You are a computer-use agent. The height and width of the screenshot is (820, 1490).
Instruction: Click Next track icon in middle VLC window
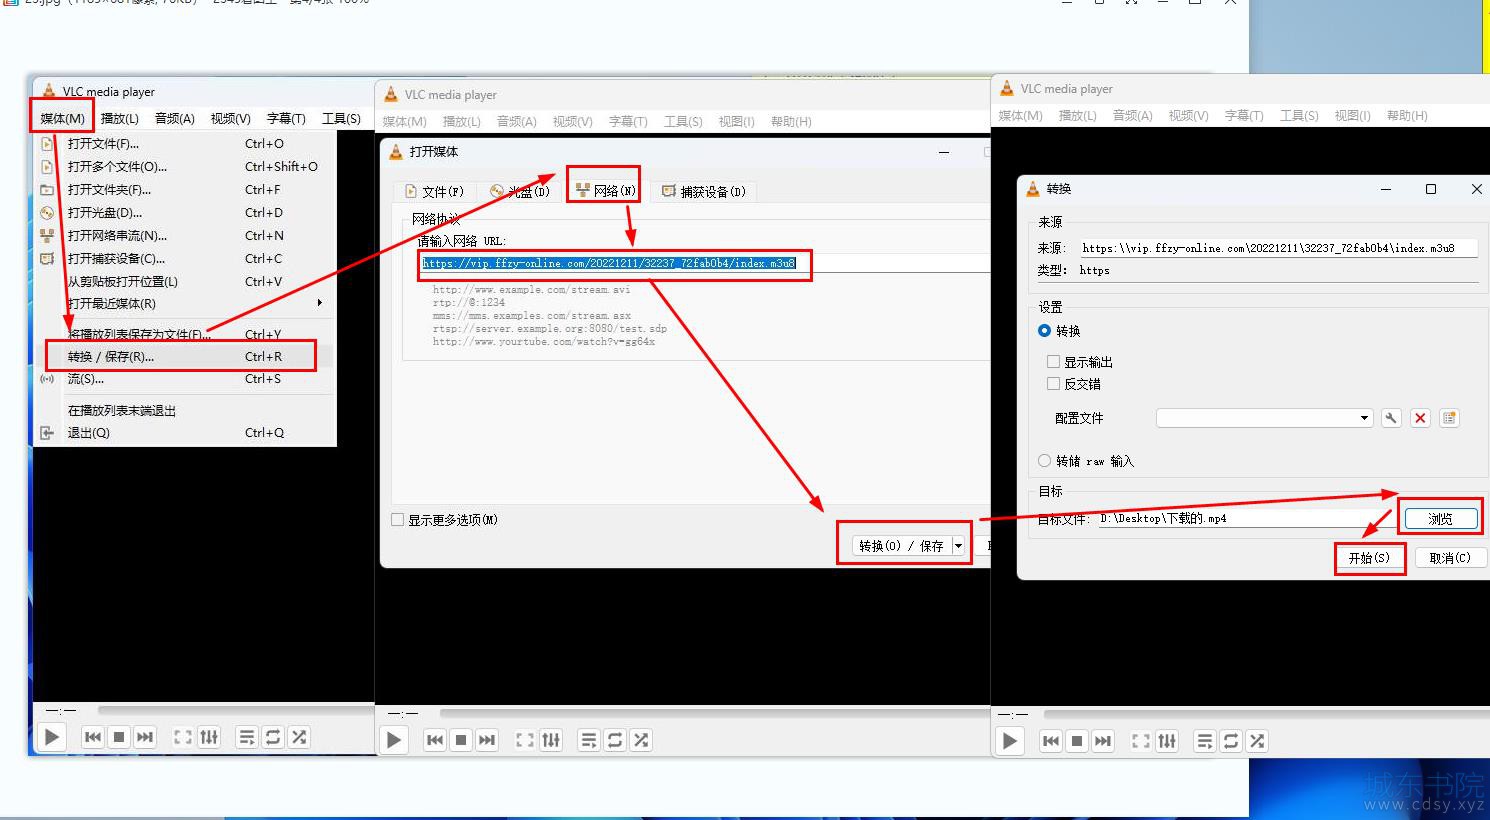[x=487, y=740]
